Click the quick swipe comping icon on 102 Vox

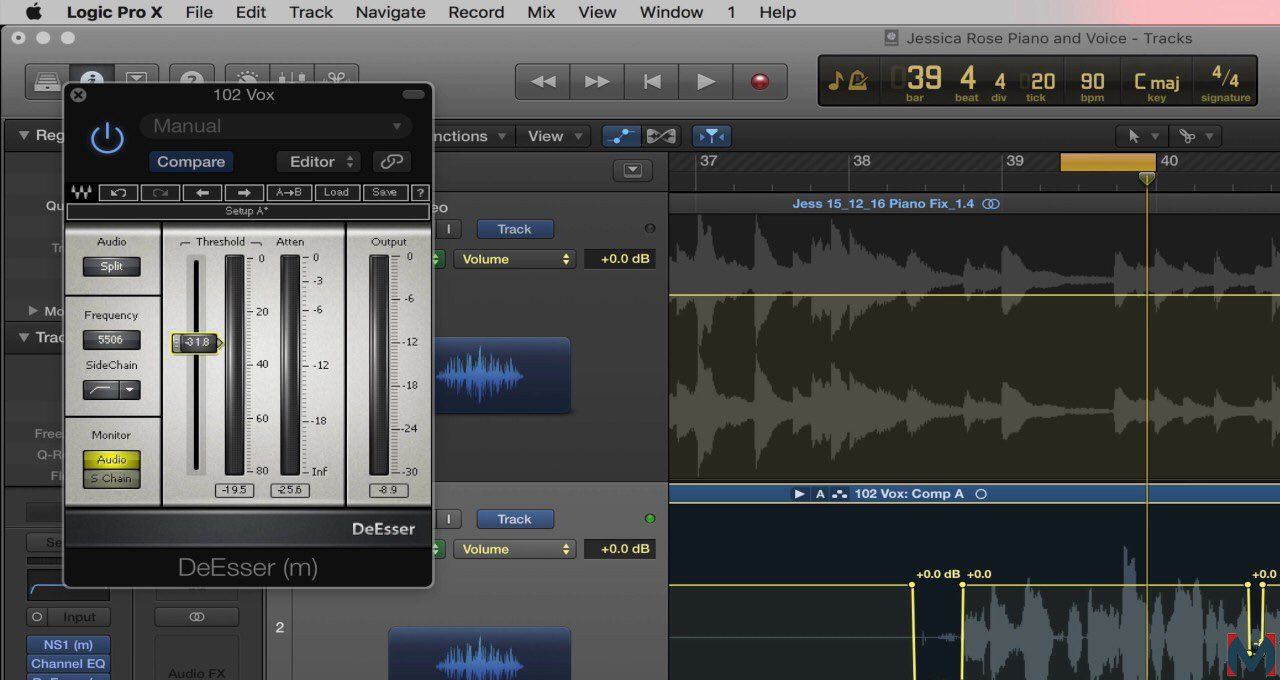840,494
